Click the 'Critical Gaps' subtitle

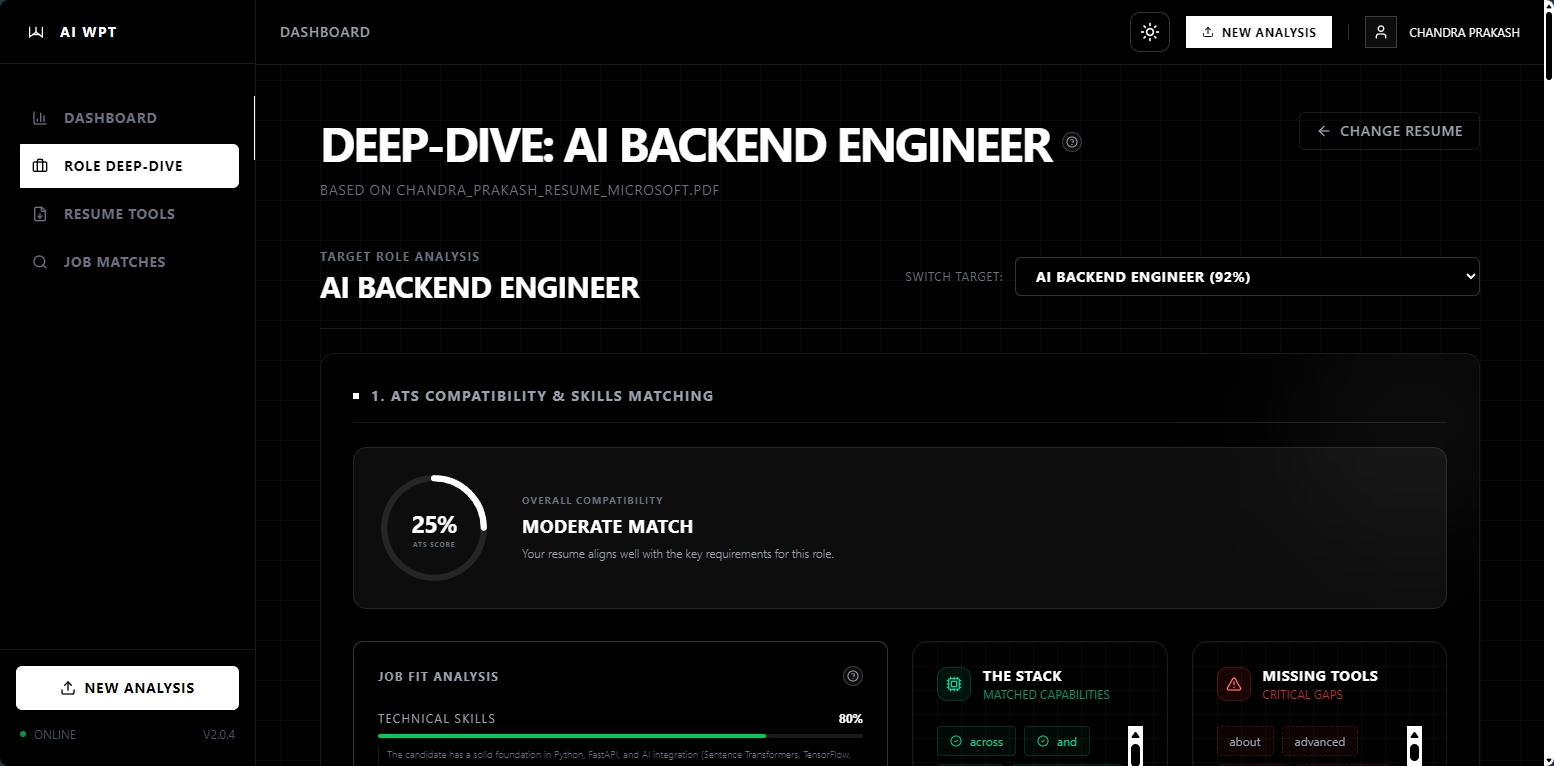tap(1302, 695)
